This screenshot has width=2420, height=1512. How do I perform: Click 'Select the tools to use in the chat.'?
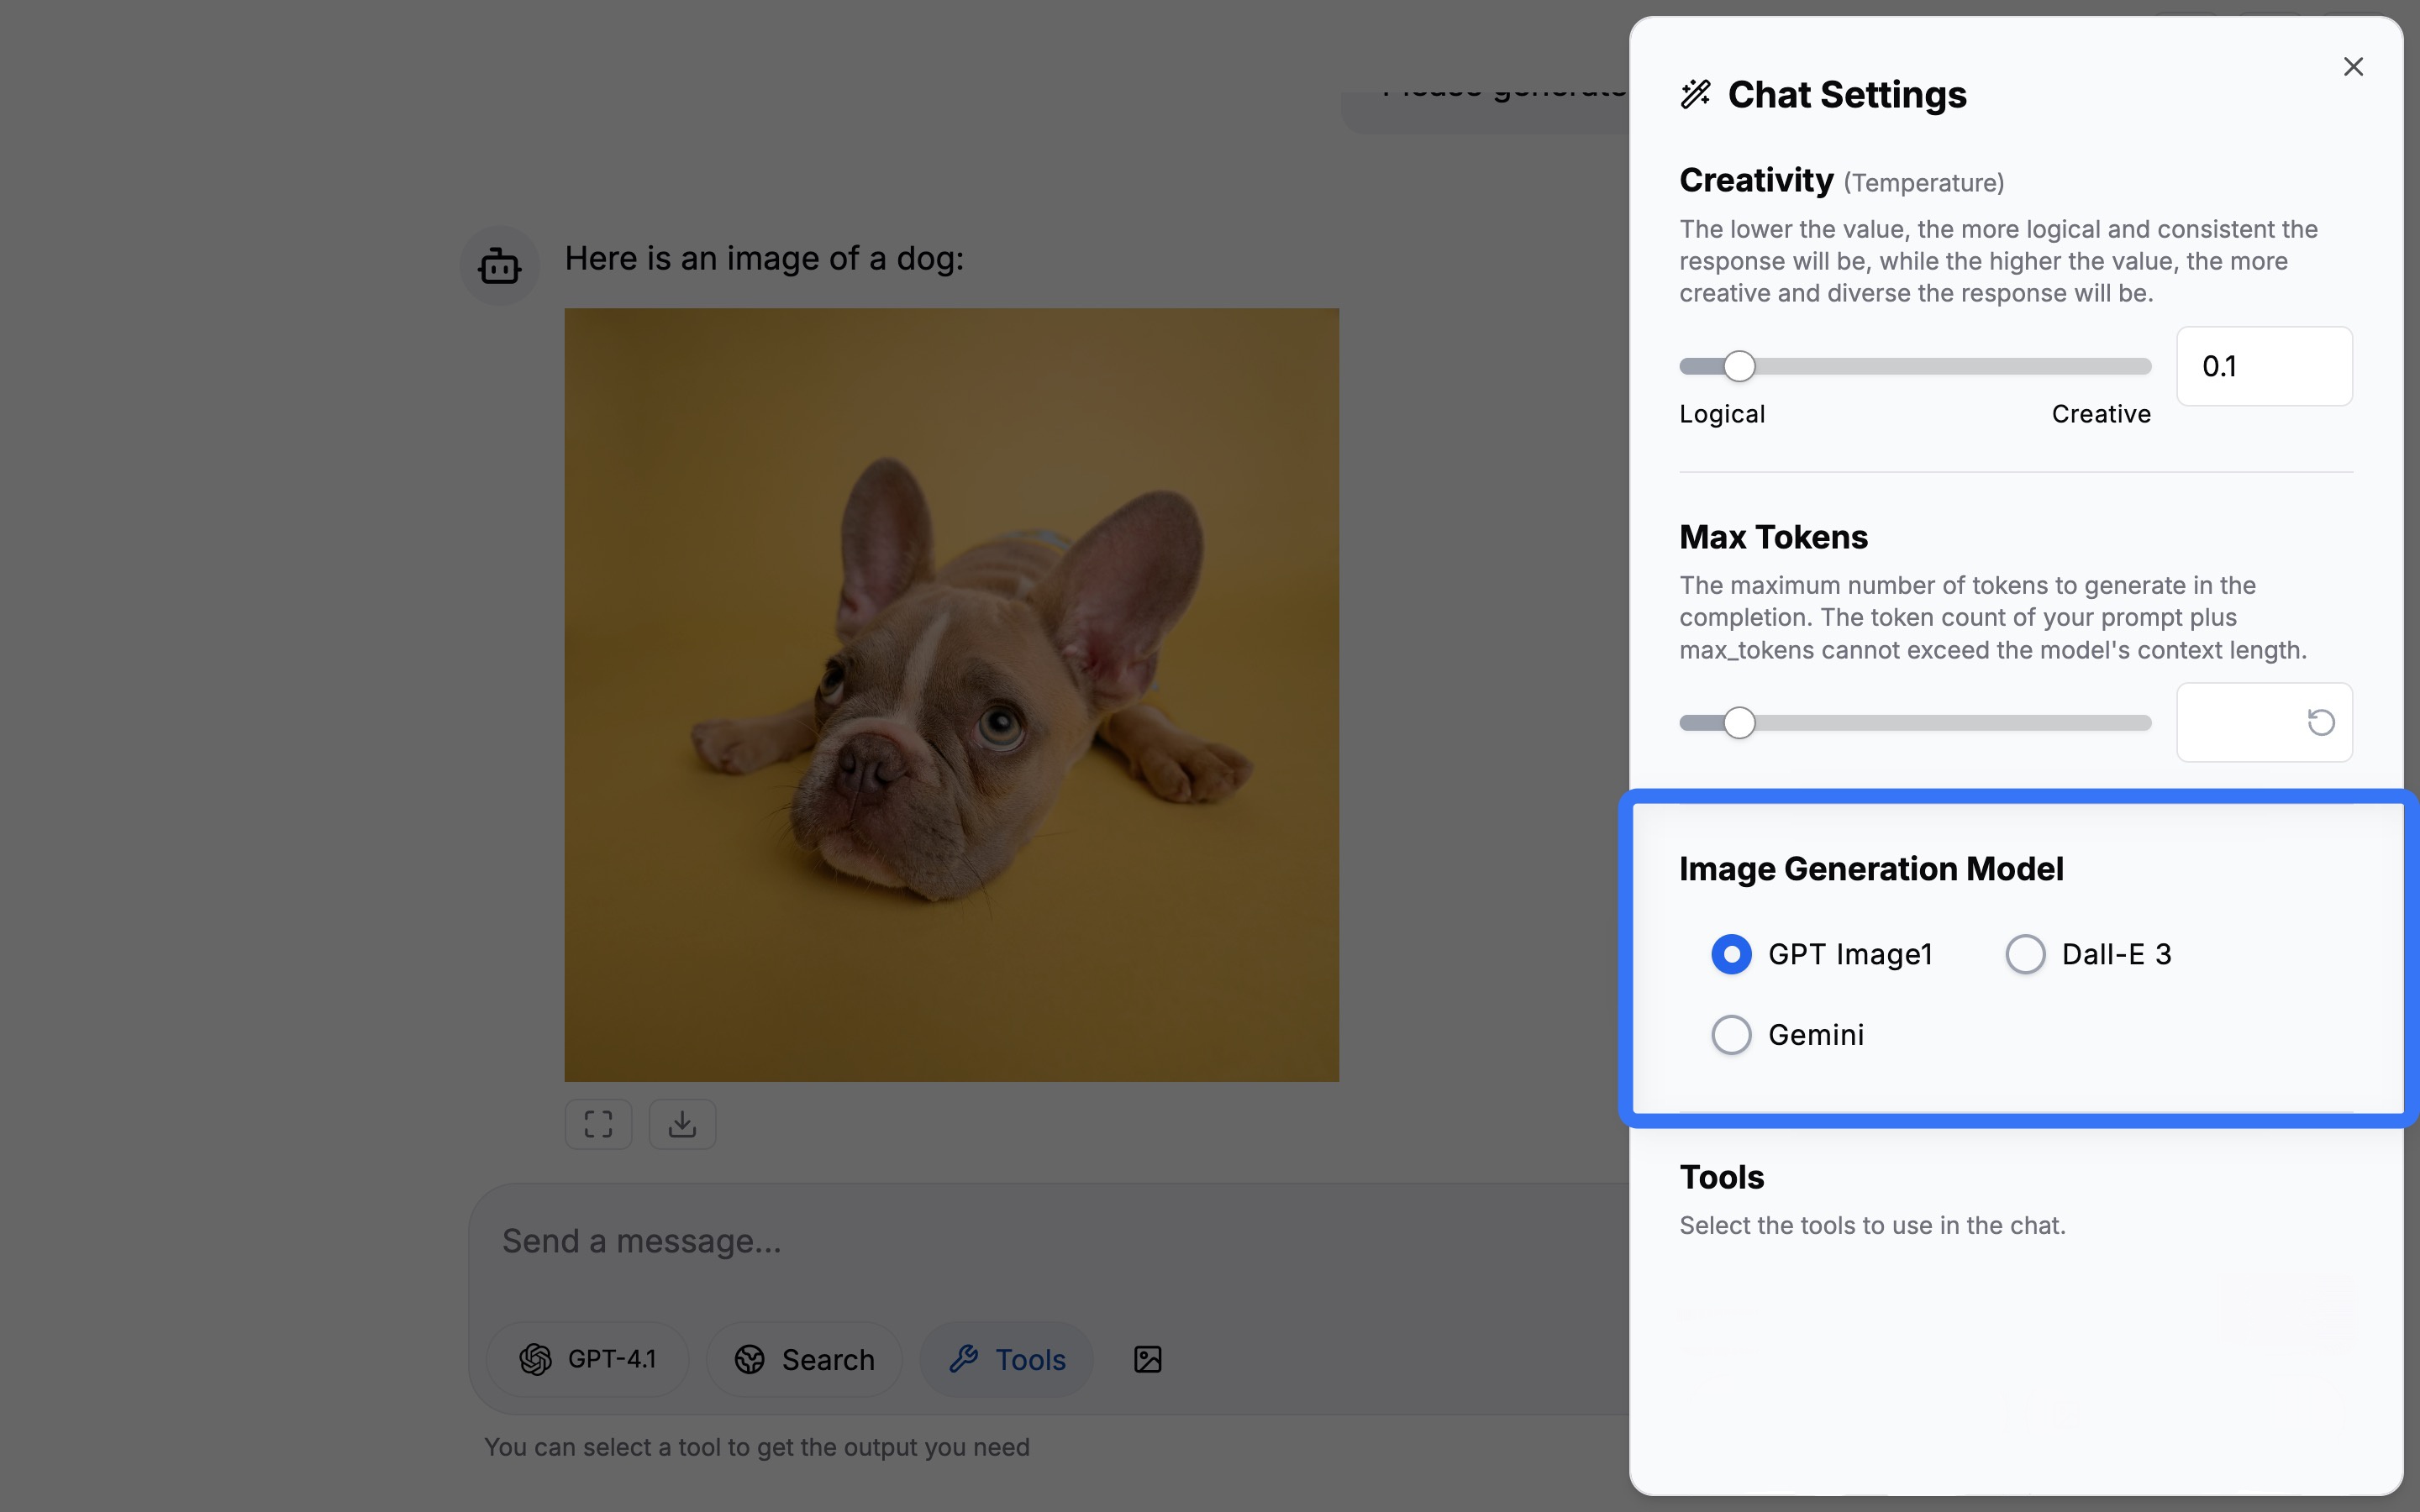click(x=1873, y=1226)
